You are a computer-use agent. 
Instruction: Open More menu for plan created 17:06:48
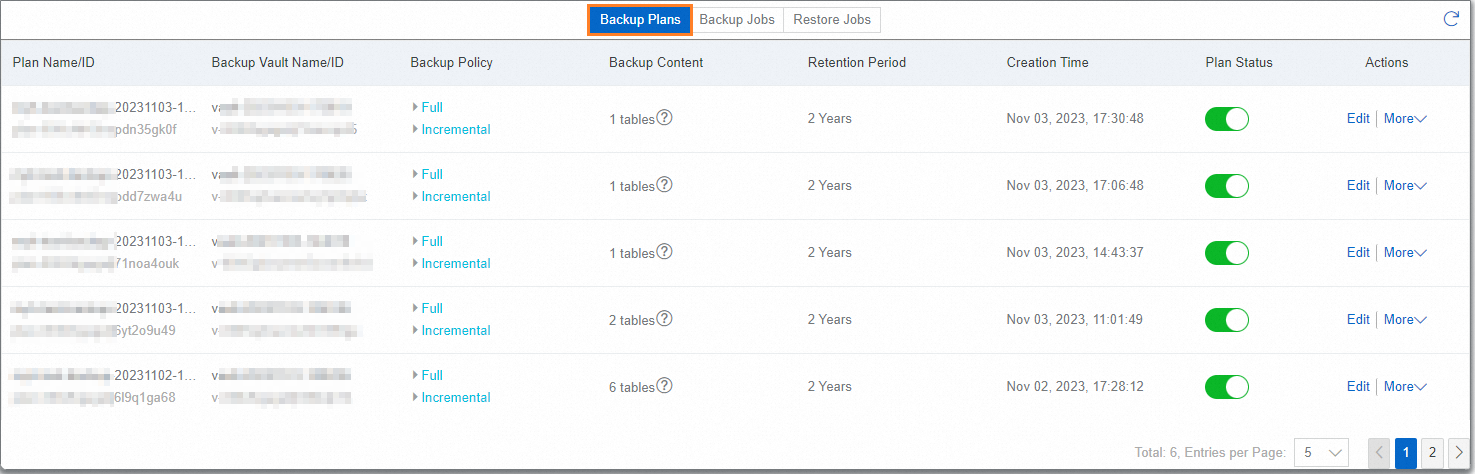[x=1405, y=185]
